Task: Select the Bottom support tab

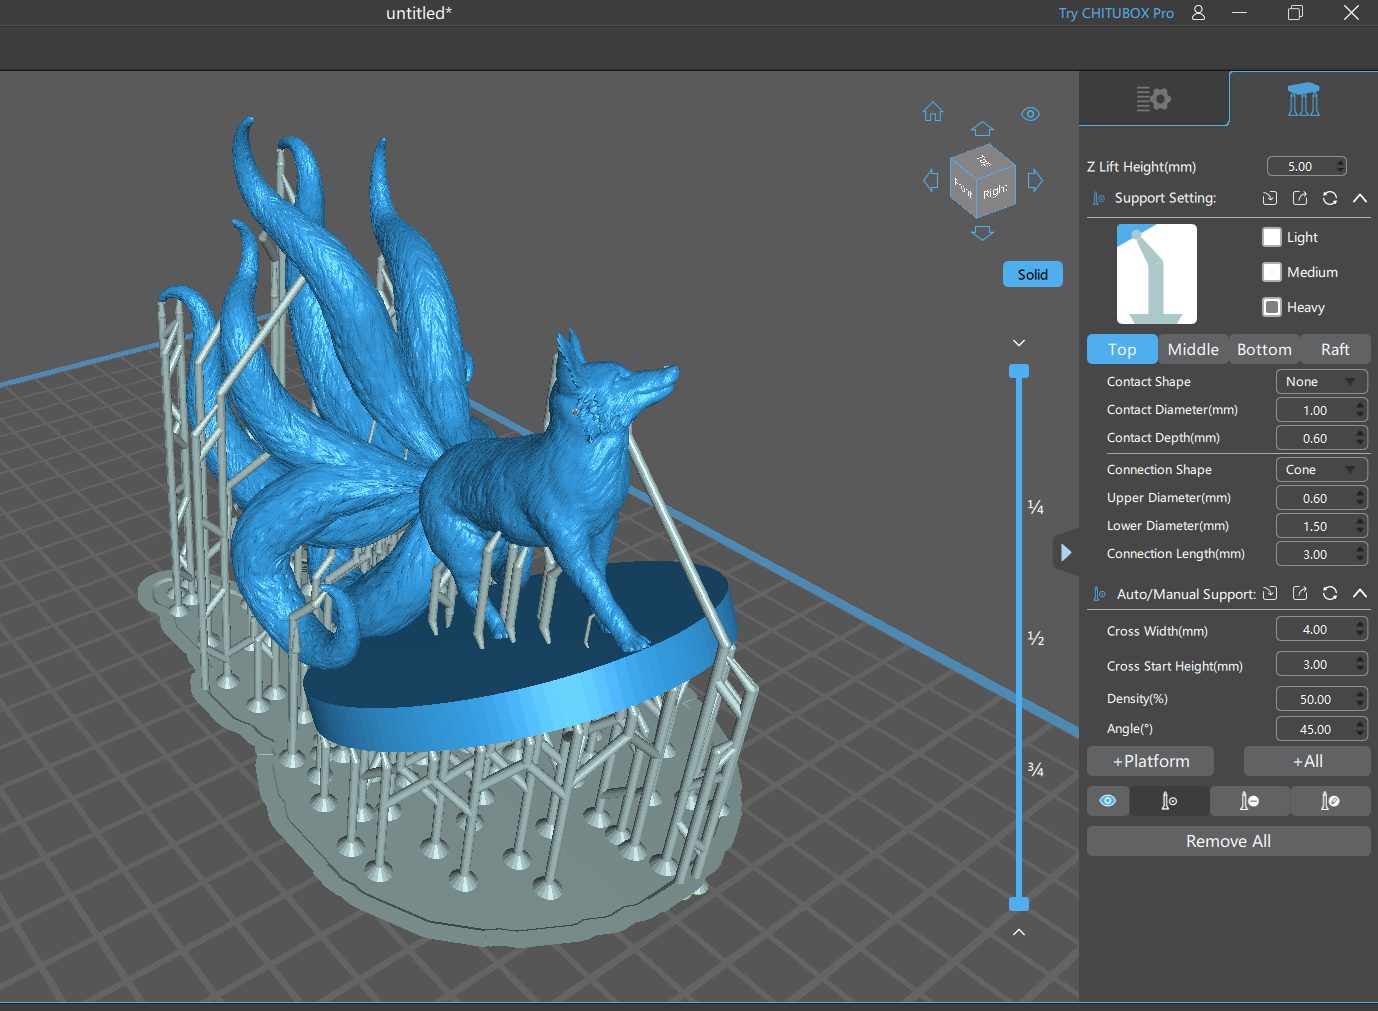Action: [1264, 349]
